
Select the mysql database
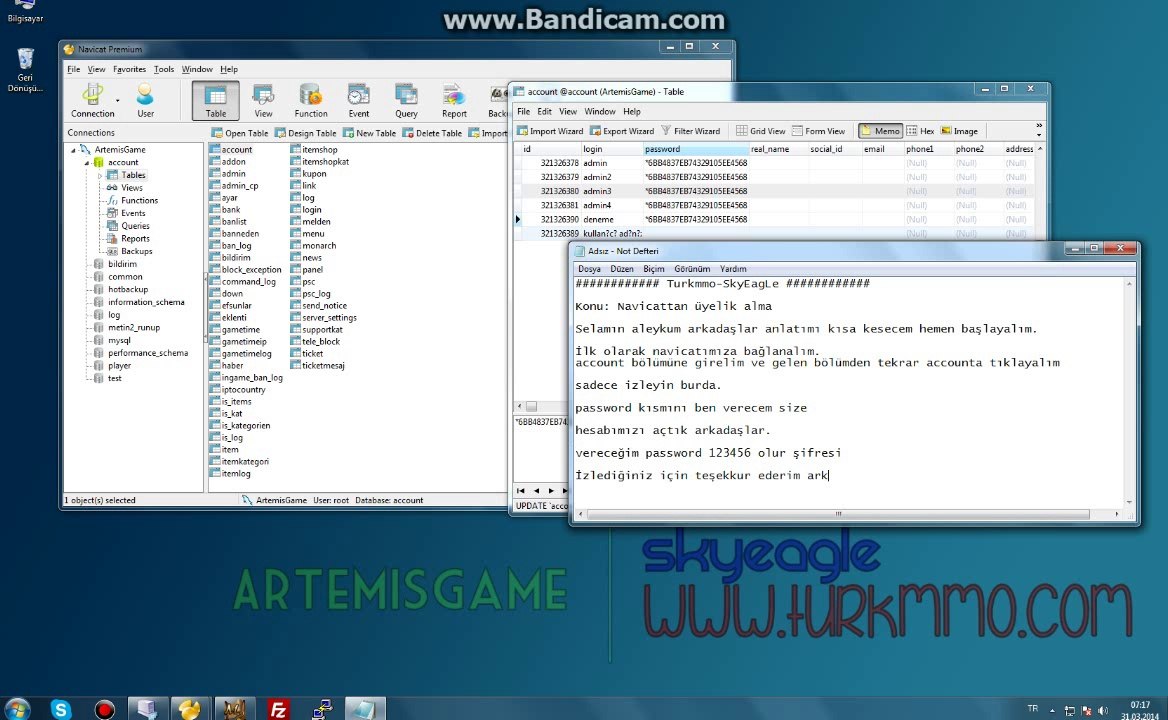119,340
